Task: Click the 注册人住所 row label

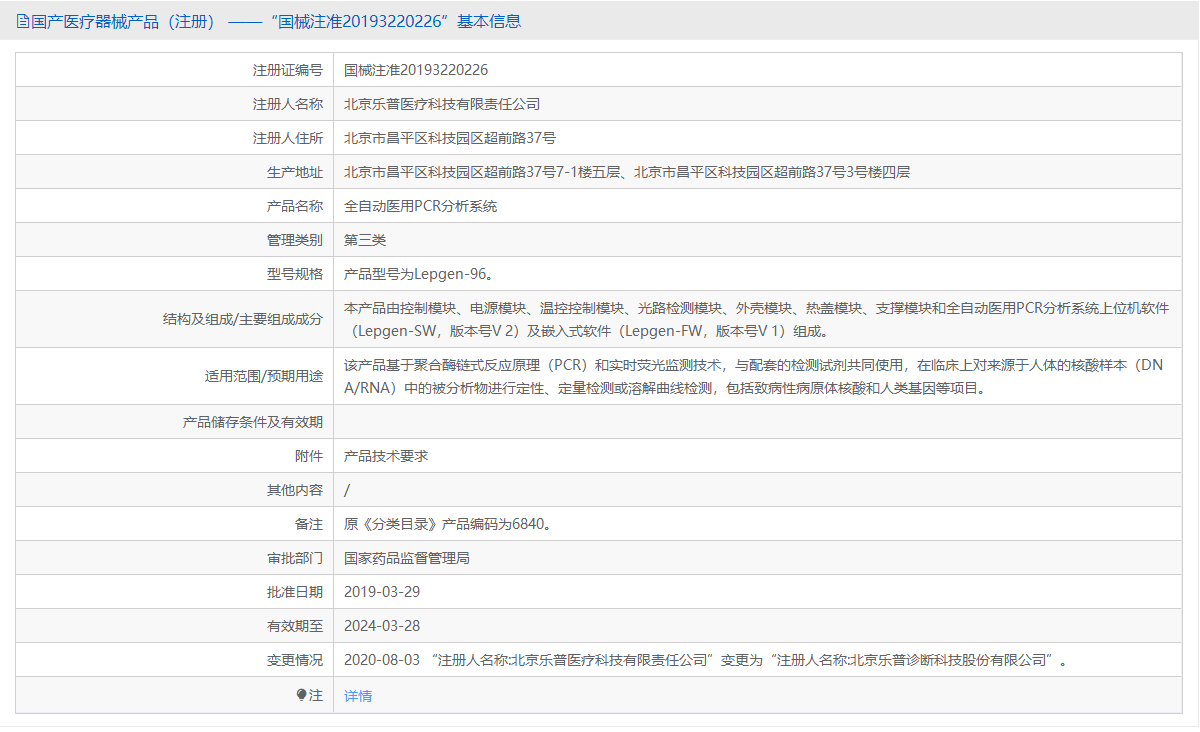Action: tap(288, 138)
